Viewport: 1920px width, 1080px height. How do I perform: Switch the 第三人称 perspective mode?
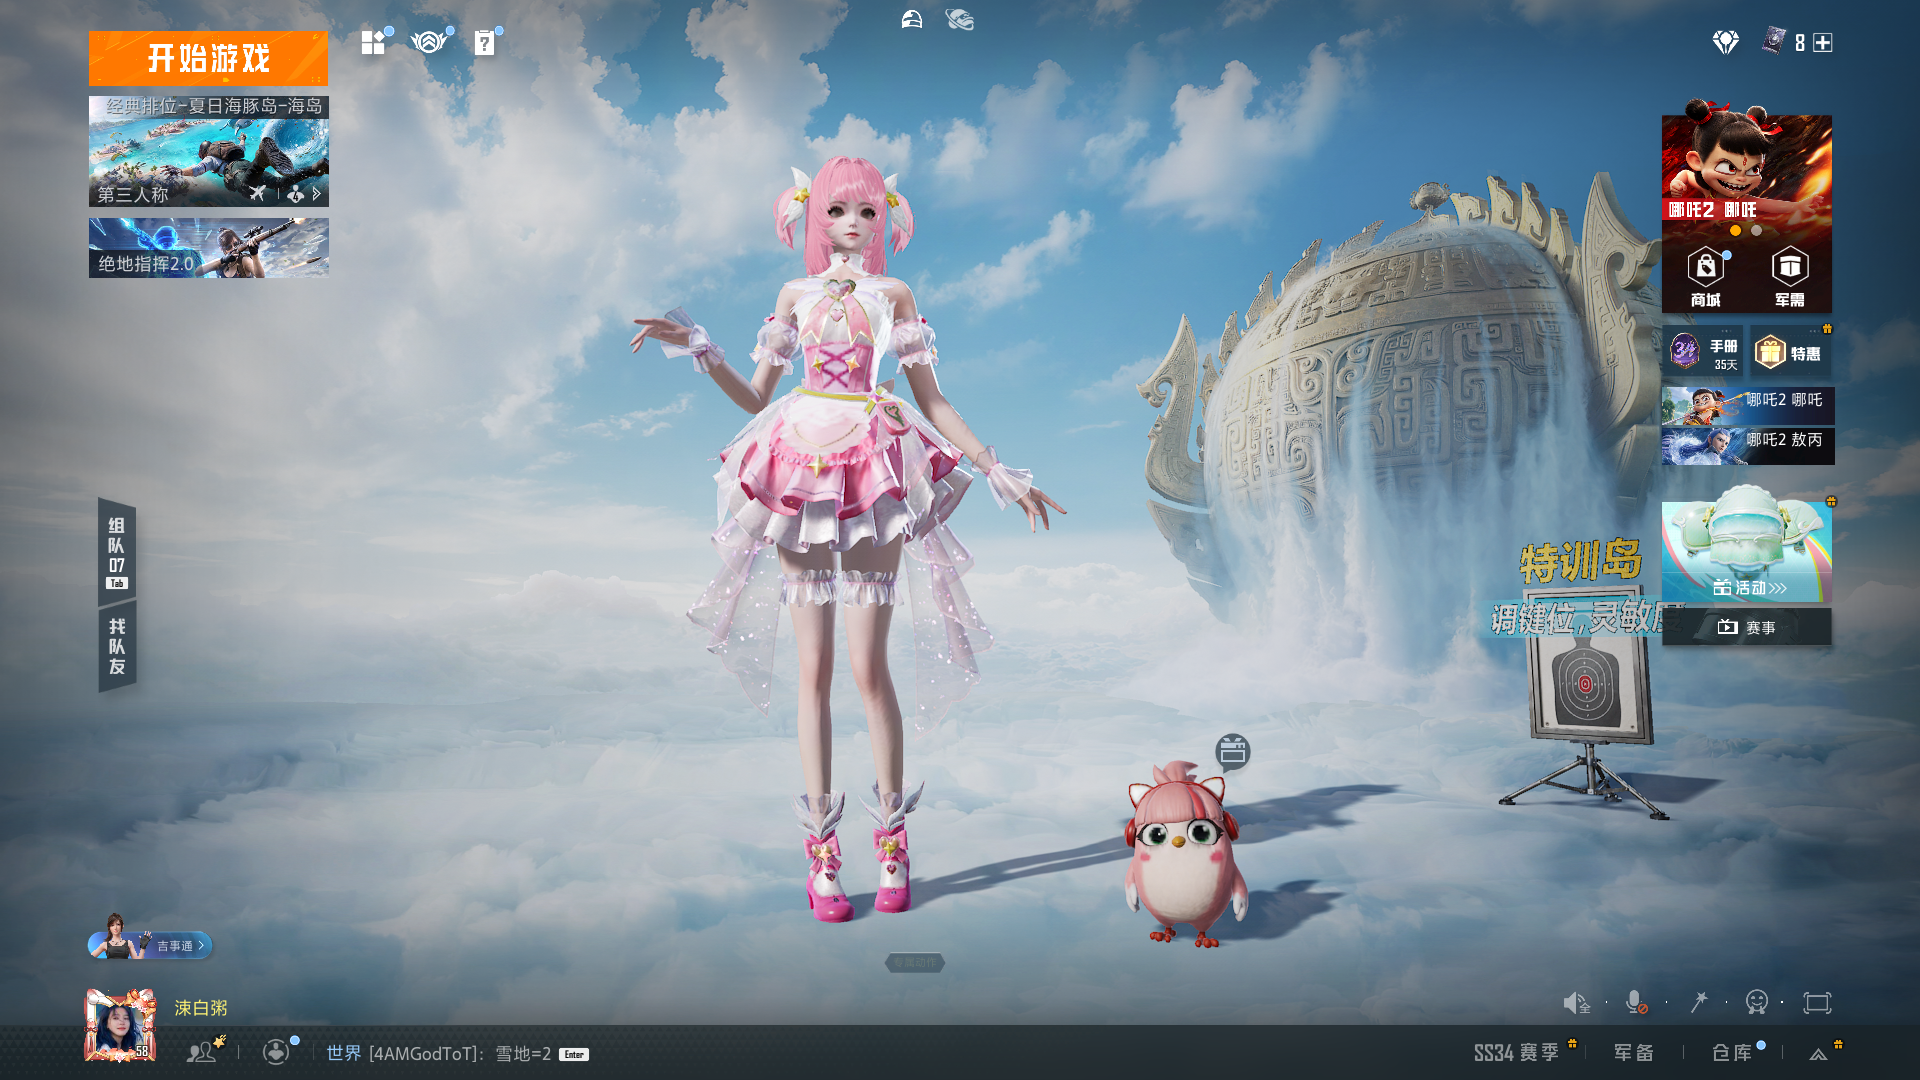click(133, 194)
